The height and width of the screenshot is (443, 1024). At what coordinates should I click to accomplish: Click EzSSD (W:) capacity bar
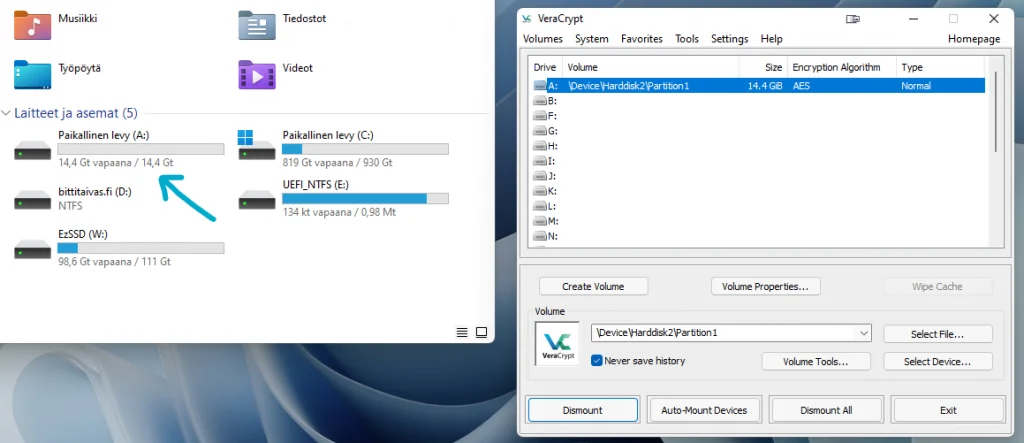[140, 248]
